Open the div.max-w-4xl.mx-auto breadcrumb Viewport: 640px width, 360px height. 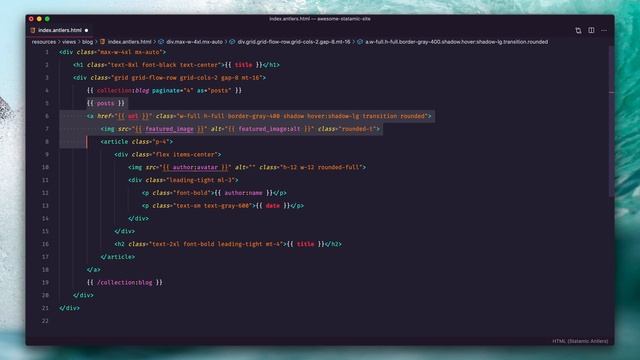click(x=194, y=42)
